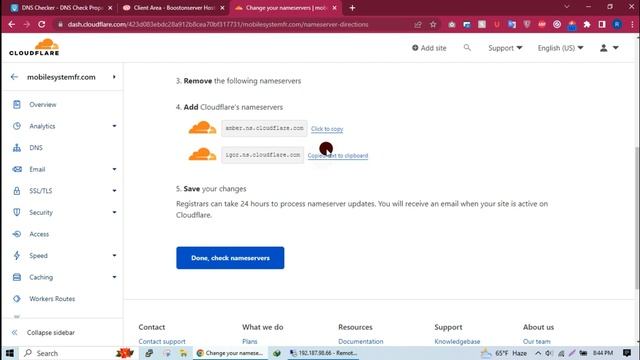Viewport: 640px width, 360px height.
Task: Click the browser back arrow
Action: click(x=11, y=24)
